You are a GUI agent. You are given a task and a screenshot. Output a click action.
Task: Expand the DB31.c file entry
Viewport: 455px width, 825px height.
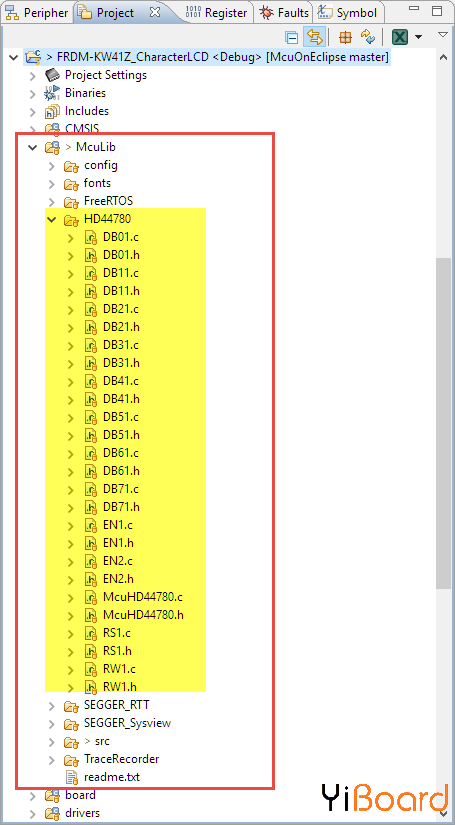[71, 346]
